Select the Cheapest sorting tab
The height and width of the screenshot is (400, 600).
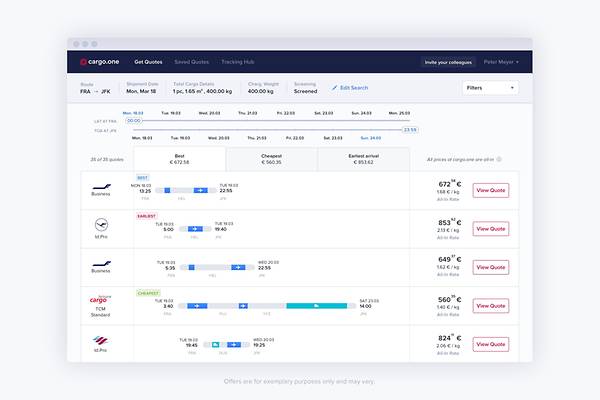pyautogui.click(x=270, y=158)
